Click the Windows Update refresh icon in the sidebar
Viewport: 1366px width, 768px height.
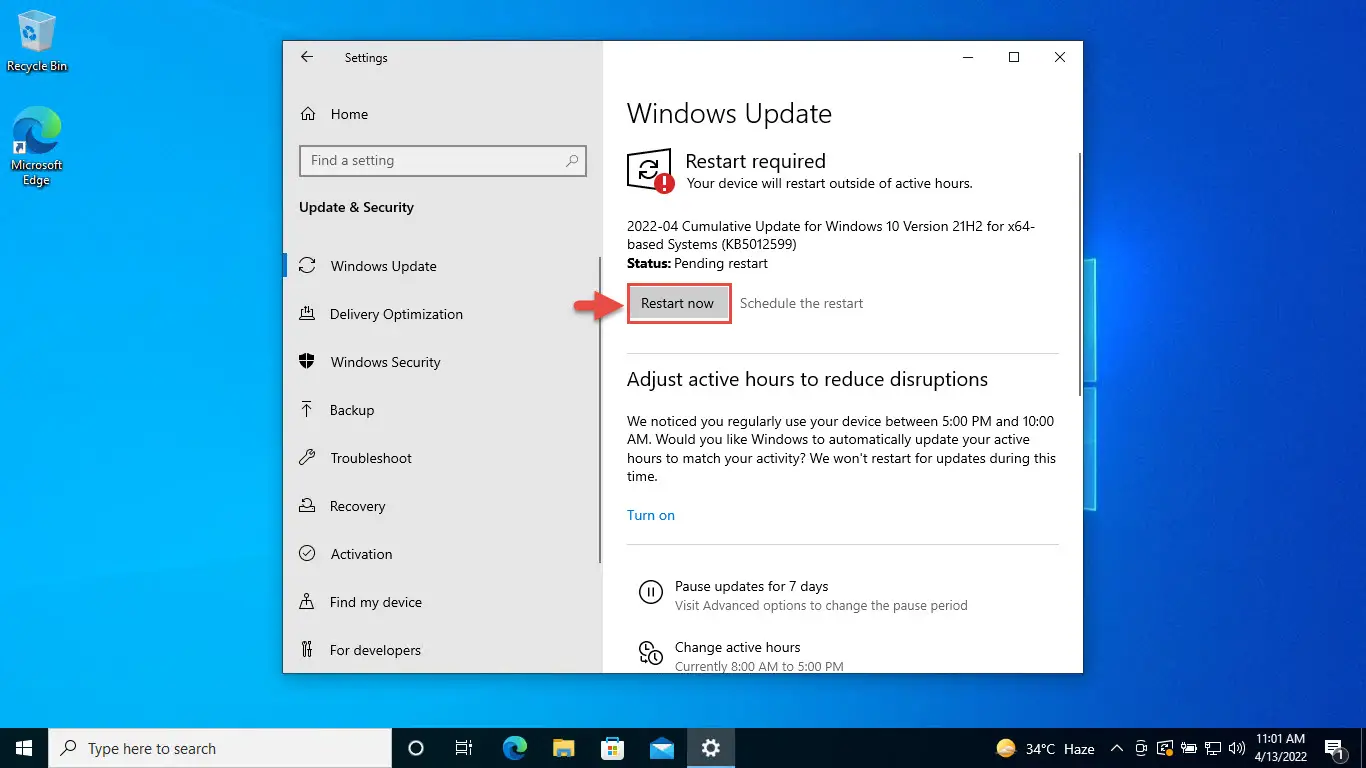(308, 266)
